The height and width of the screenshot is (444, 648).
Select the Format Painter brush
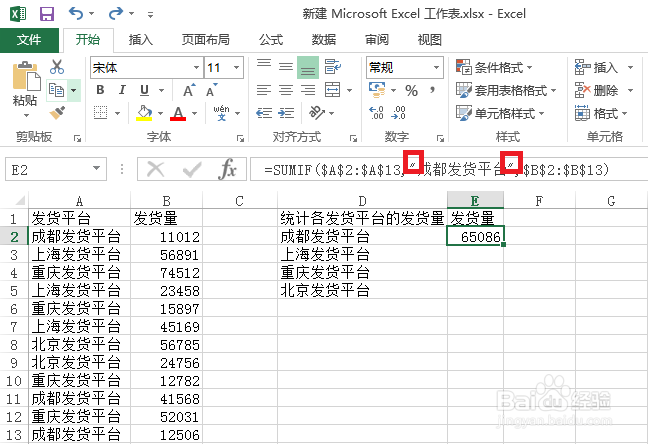pyautogui.click(x=57, y=112)
